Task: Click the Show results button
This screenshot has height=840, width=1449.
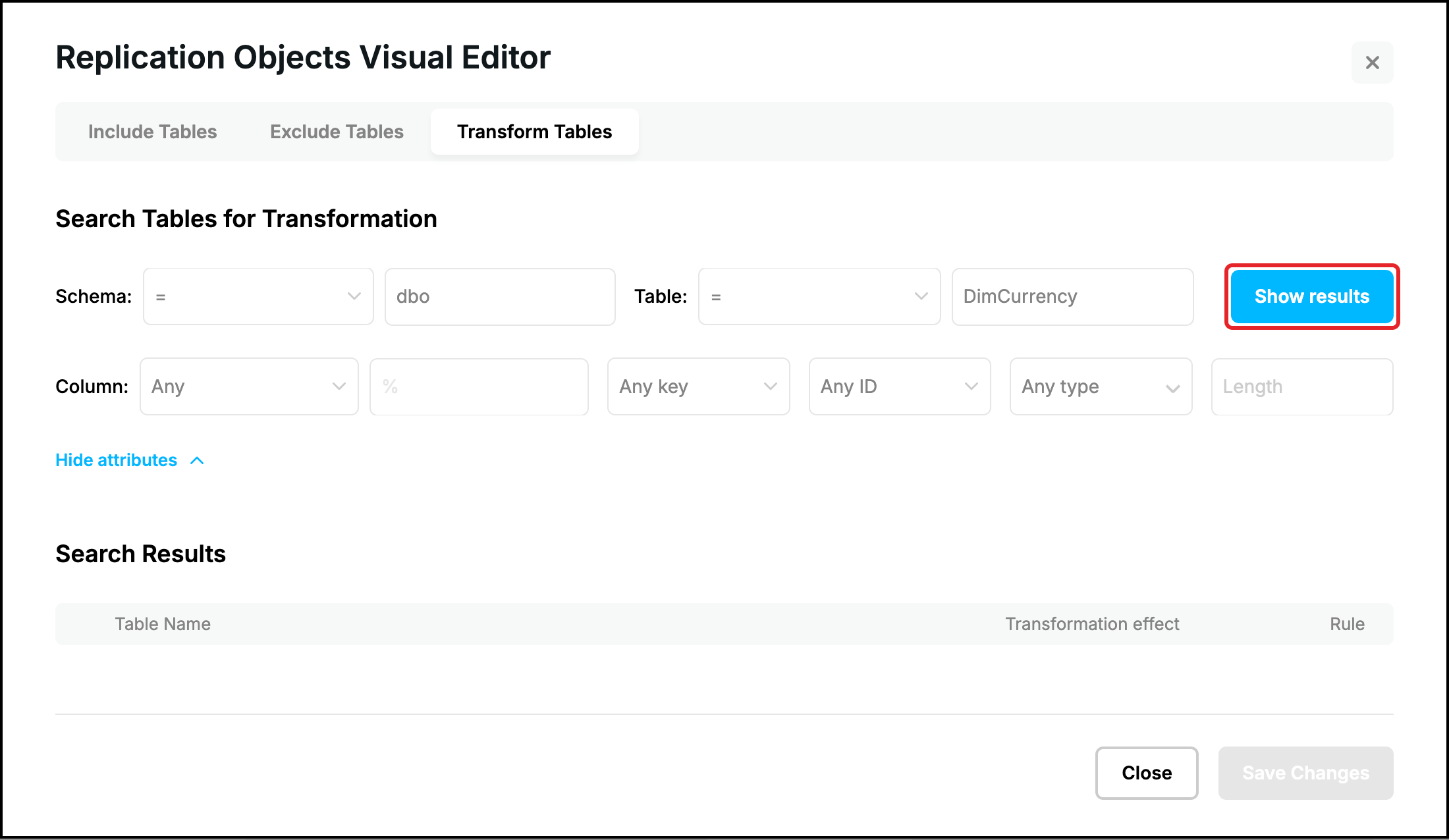Action: click(x=1312, y=297)
